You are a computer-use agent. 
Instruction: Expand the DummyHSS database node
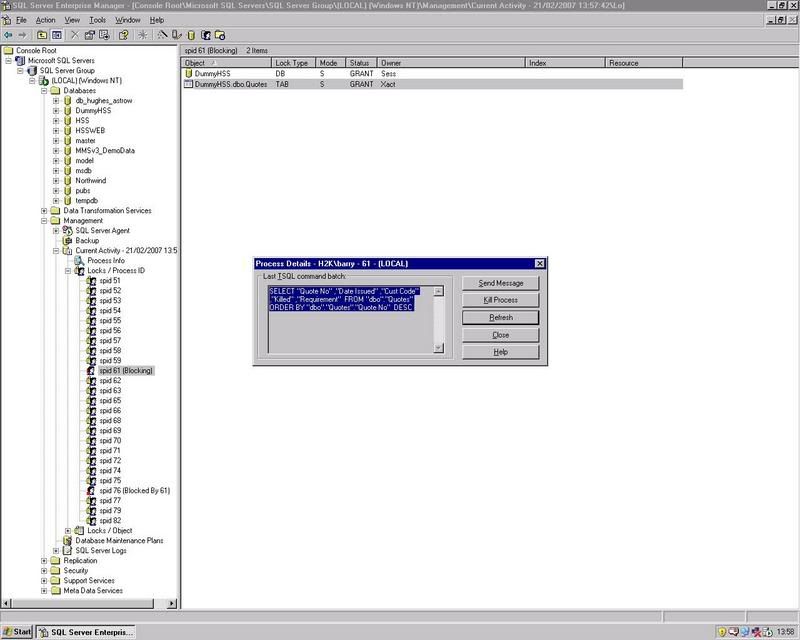(56, 111)
